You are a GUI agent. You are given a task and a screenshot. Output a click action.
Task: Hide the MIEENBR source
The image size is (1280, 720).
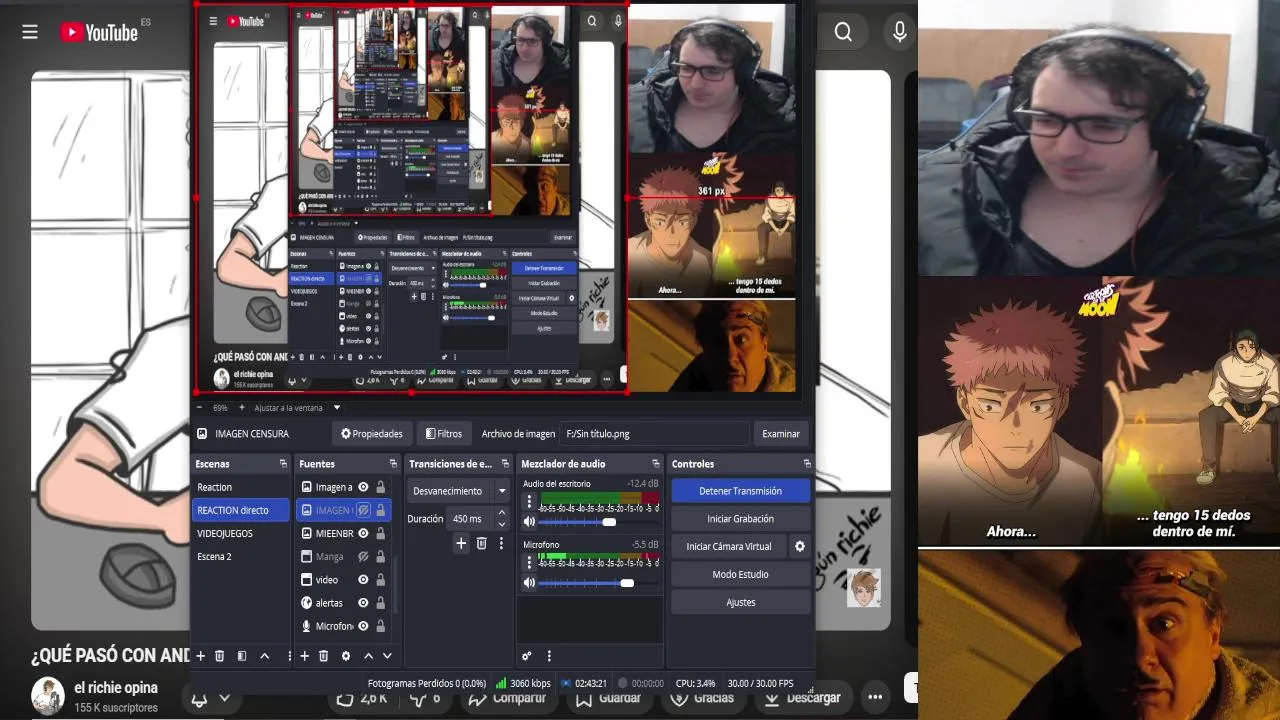pos(363,533)
